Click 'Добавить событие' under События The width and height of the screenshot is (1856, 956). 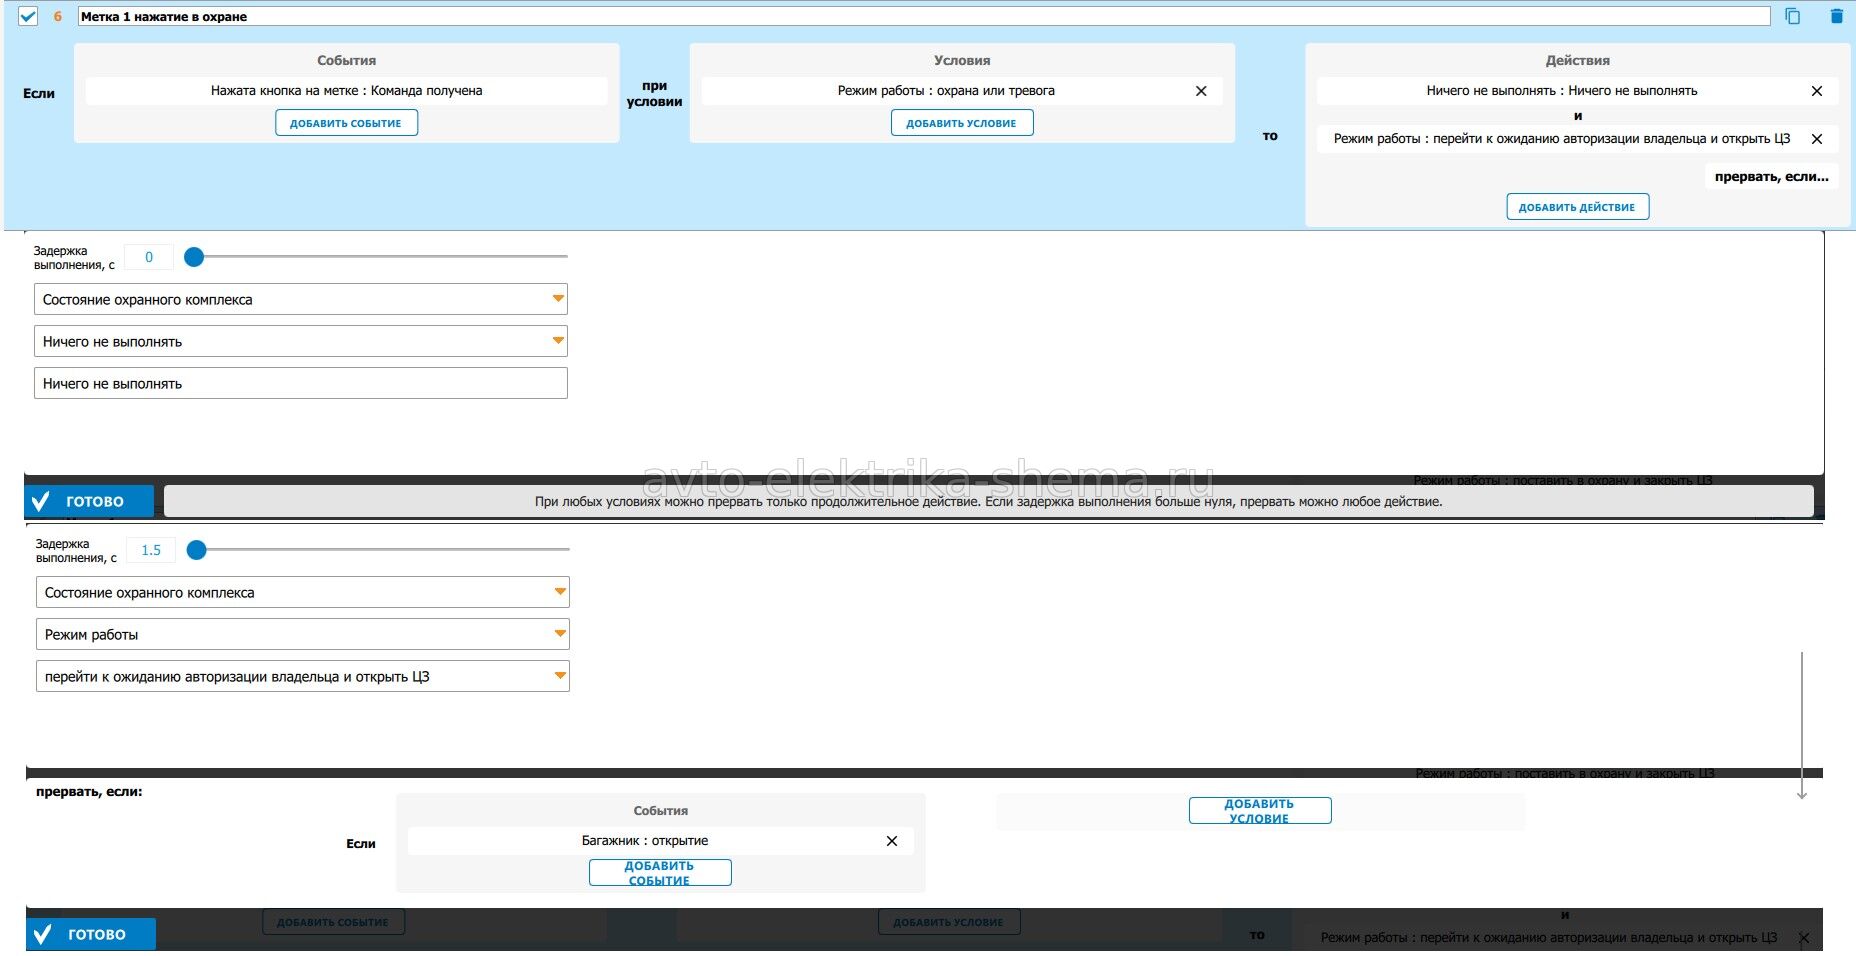[346, 123]
